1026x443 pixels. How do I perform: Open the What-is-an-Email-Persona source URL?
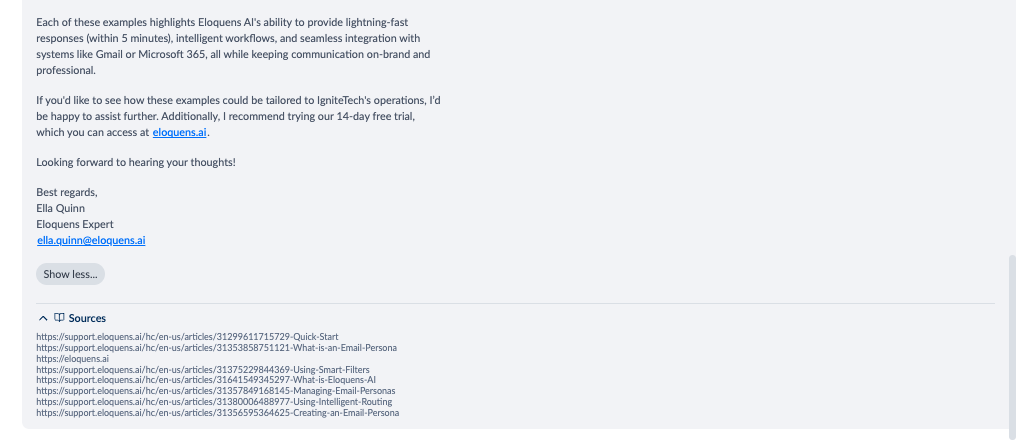[x=217, y=347]
